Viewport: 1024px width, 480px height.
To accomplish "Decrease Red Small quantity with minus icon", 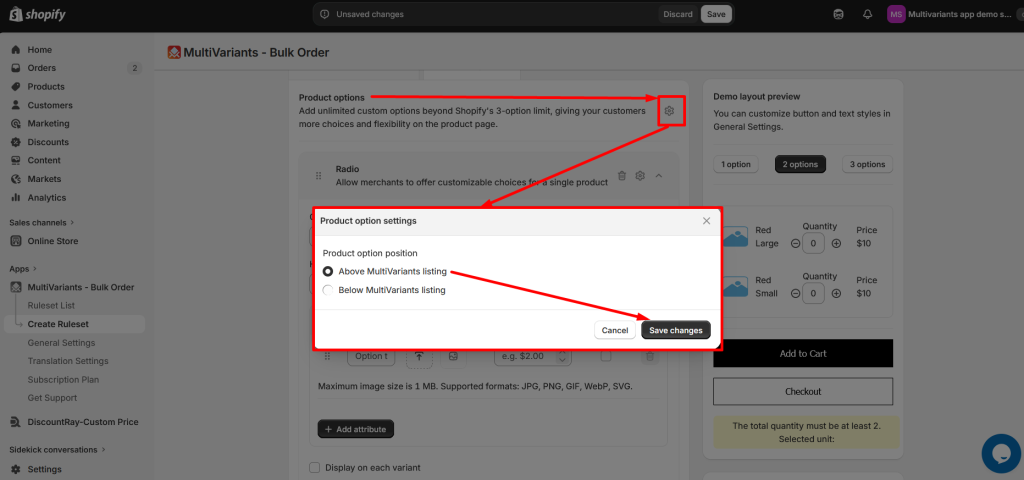I will [795, 293].
